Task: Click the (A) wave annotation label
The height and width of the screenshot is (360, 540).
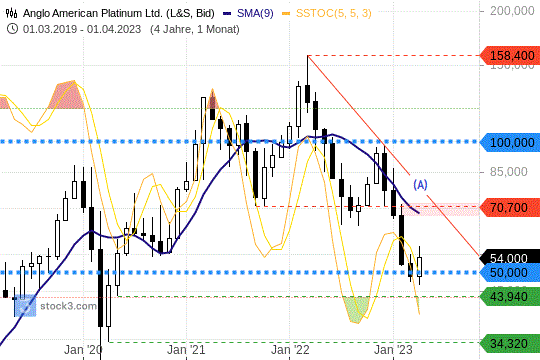Action: coord(420,185)
